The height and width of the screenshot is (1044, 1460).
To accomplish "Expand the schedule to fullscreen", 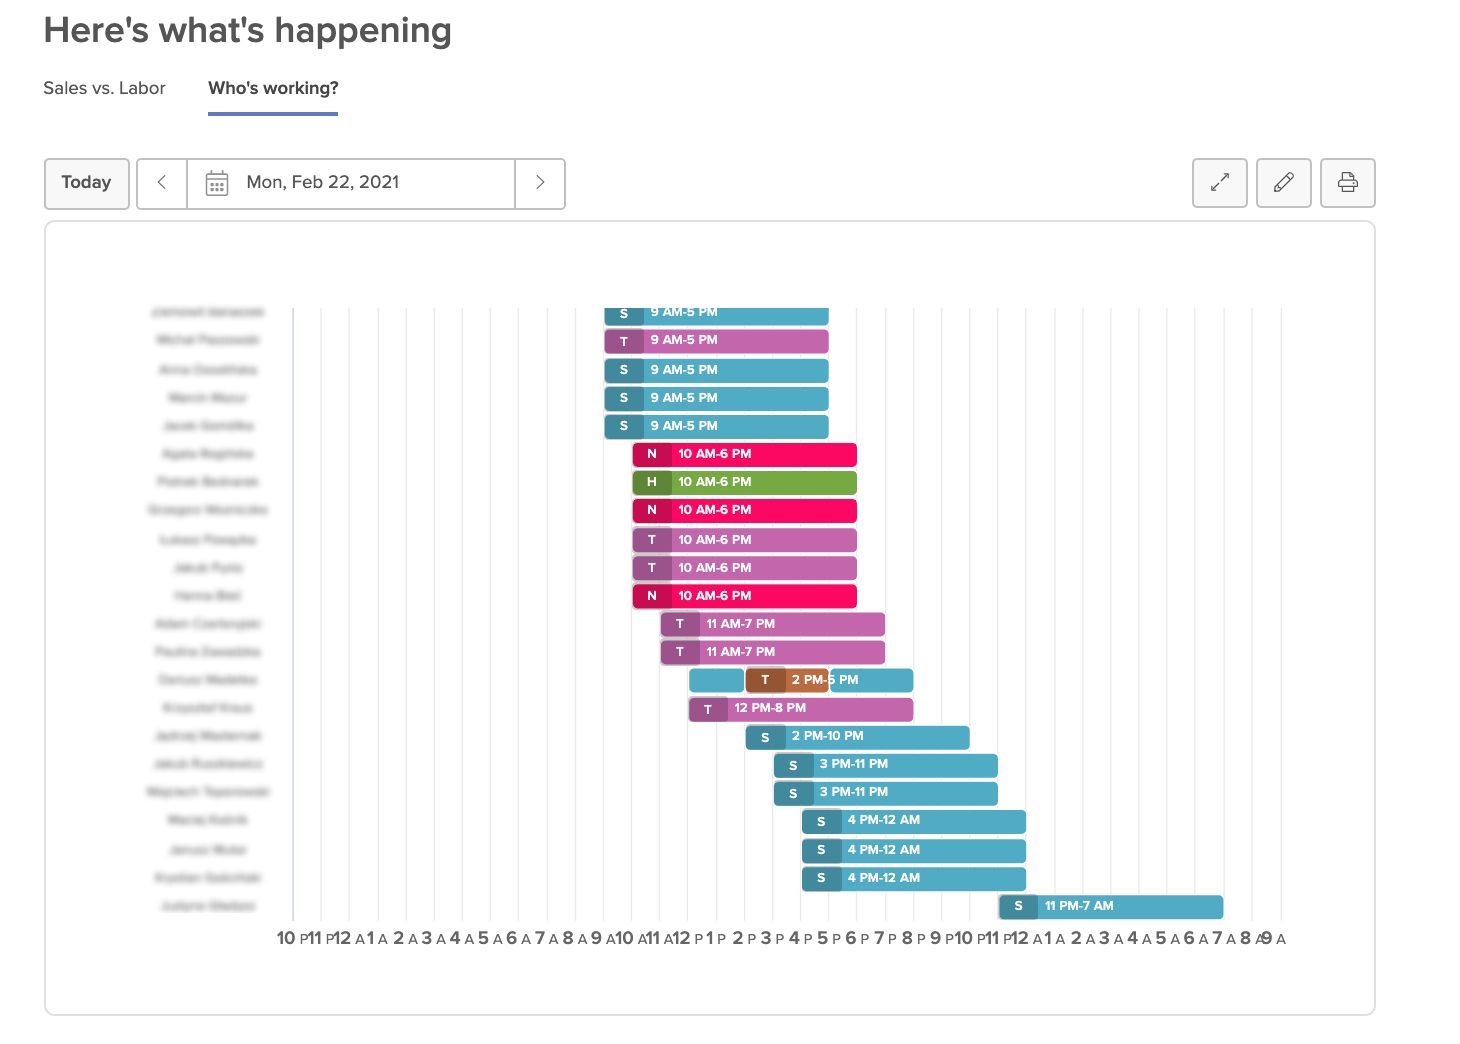I will pyautogui.click(x=1219, y=183).
